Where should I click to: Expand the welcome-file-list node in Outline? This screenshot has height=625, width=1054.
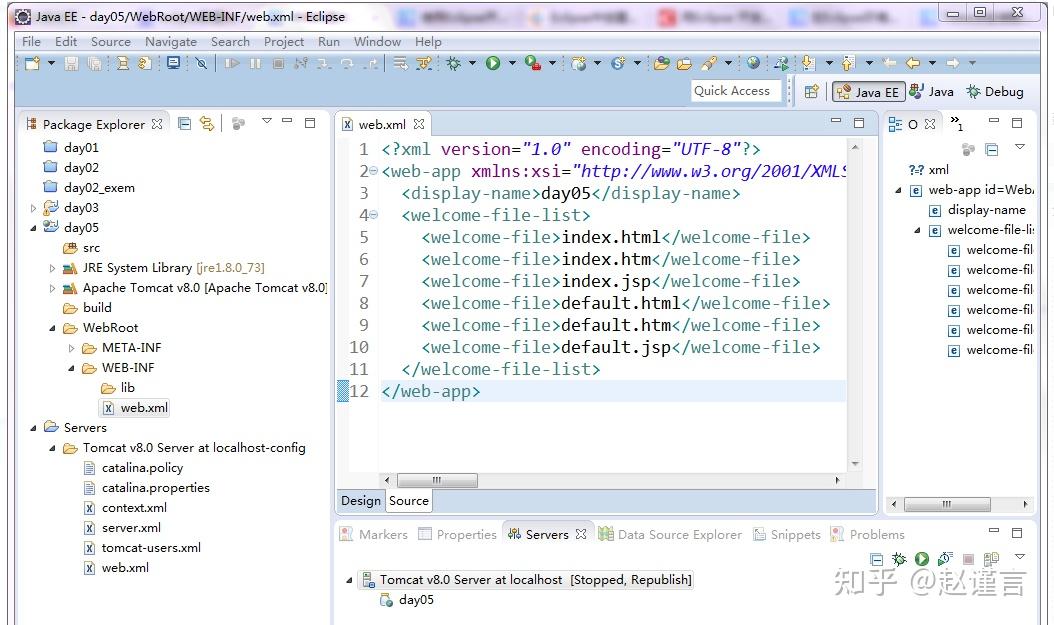click(916, 230)
